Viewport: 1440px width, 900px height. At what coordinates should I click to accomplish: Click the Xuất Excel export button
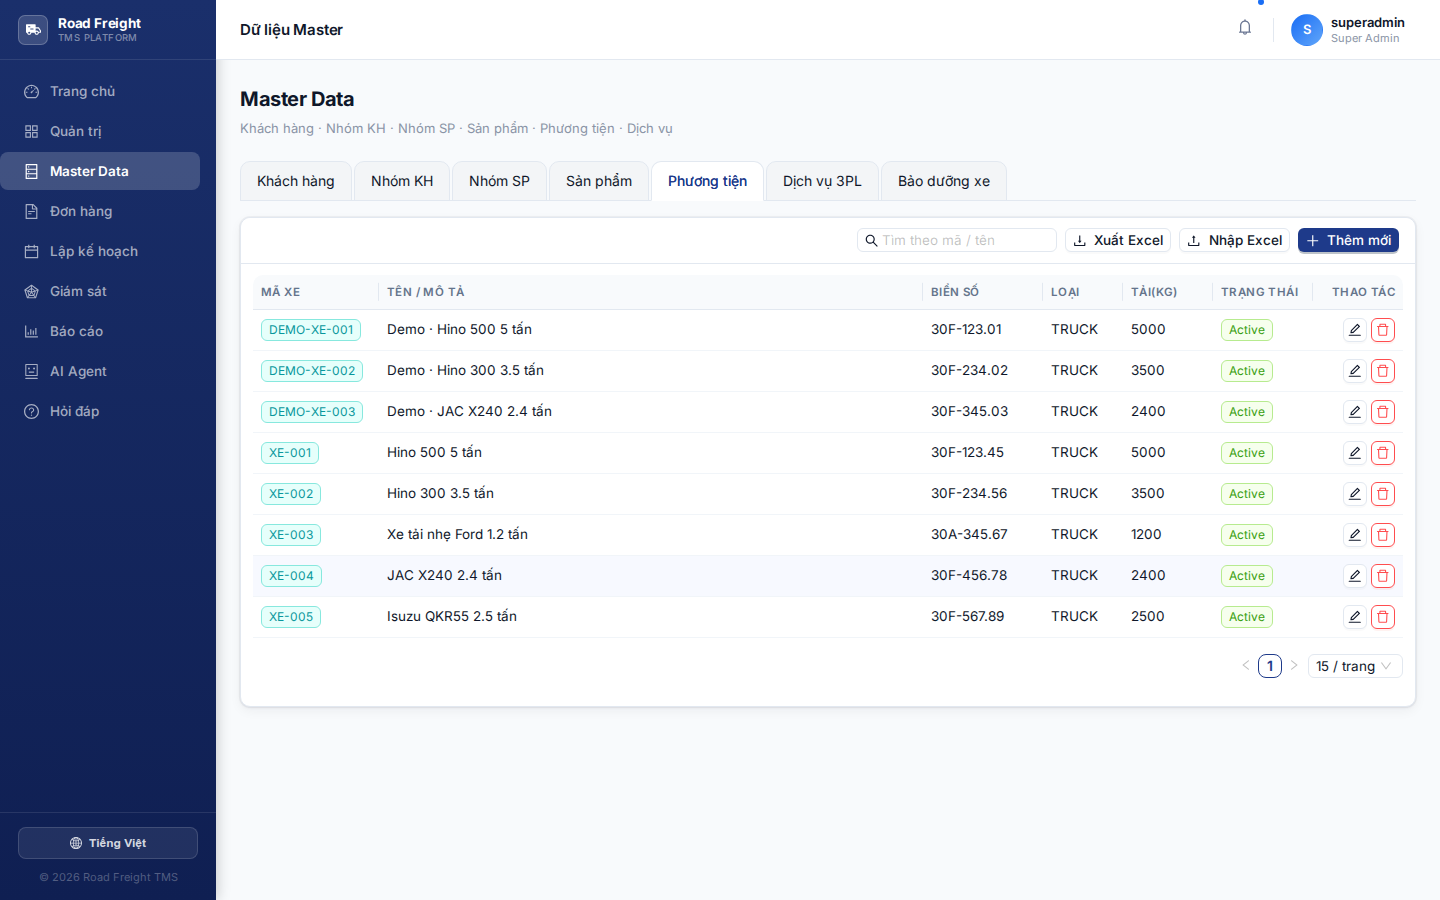tap(1118, 240)
